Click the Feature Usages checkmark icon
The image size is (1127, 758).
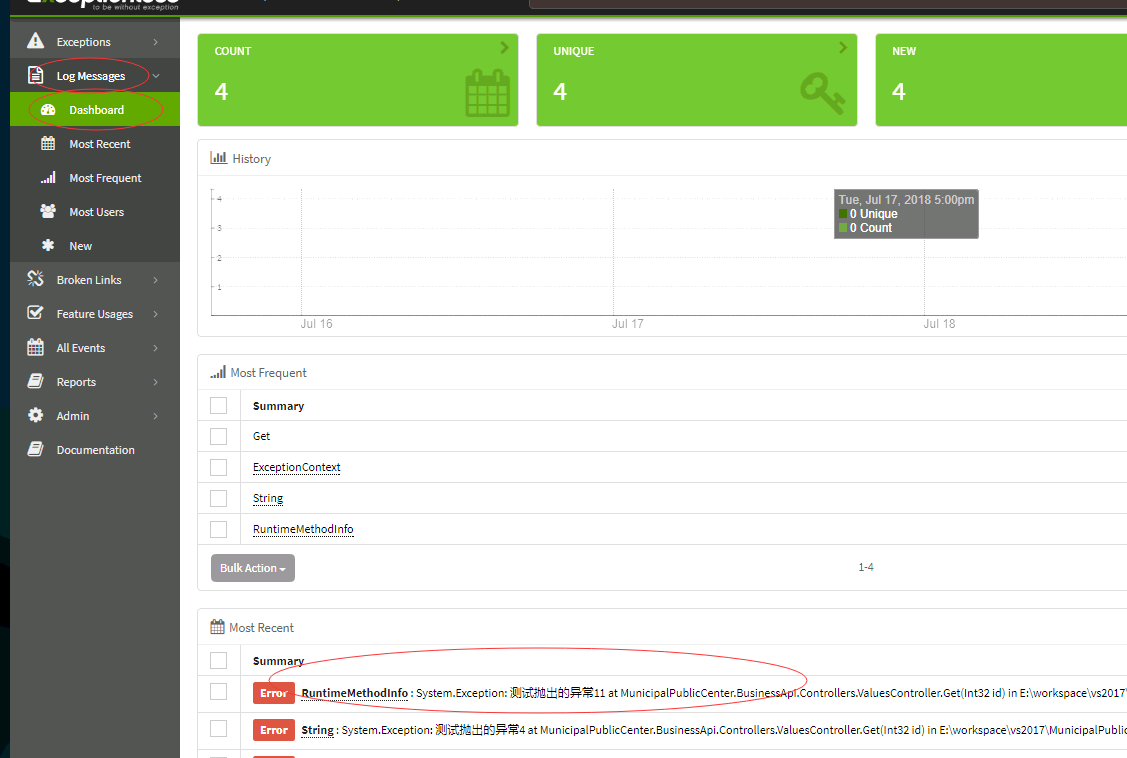coord(35,313)
